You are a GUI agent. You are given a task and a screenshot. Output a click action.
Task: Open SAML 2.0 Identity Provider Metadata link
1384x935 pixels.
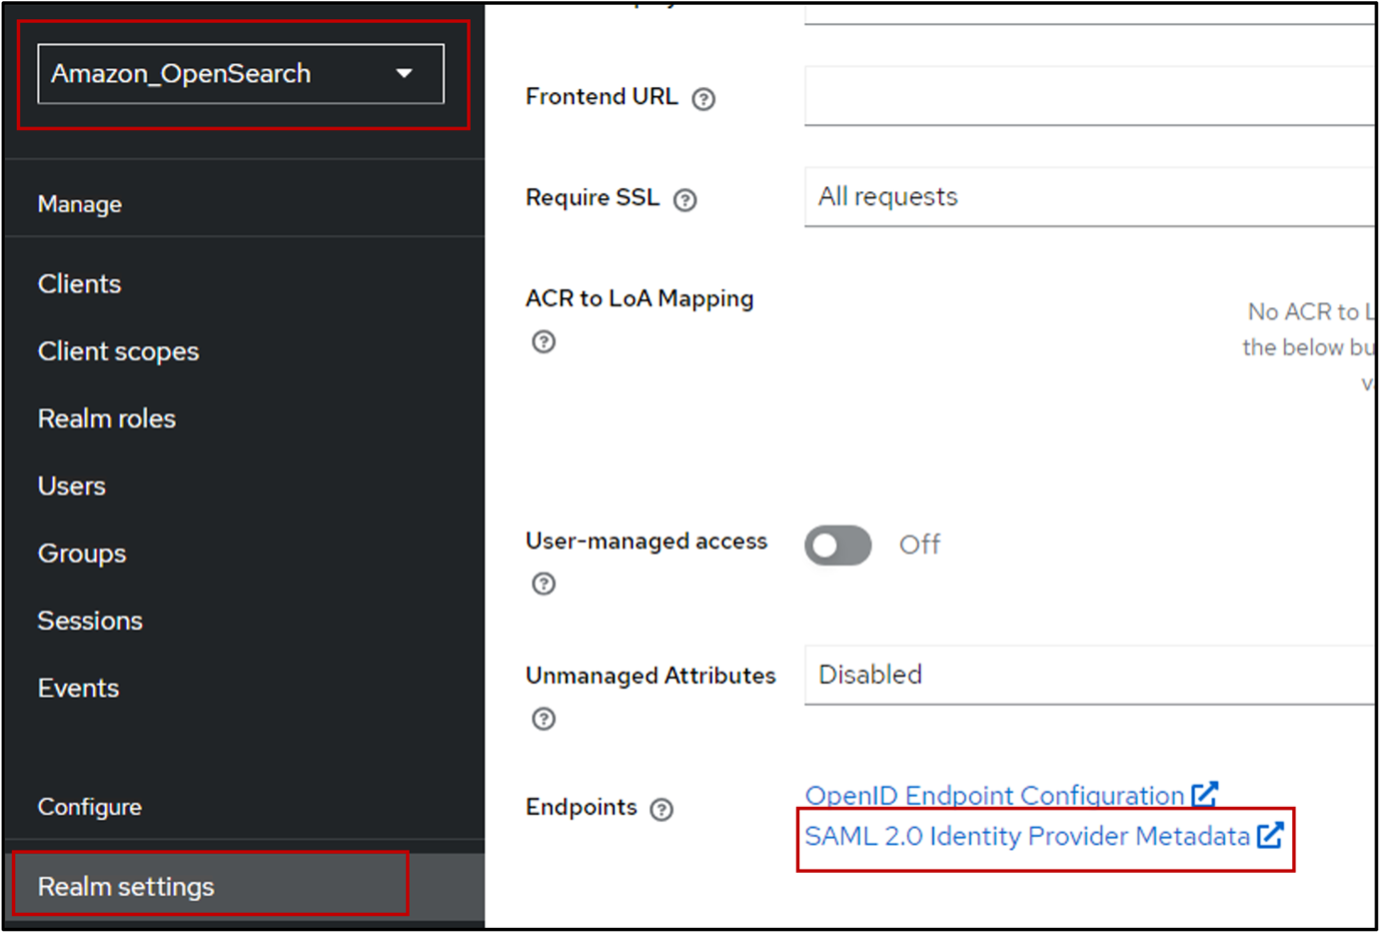point(1027,836)
